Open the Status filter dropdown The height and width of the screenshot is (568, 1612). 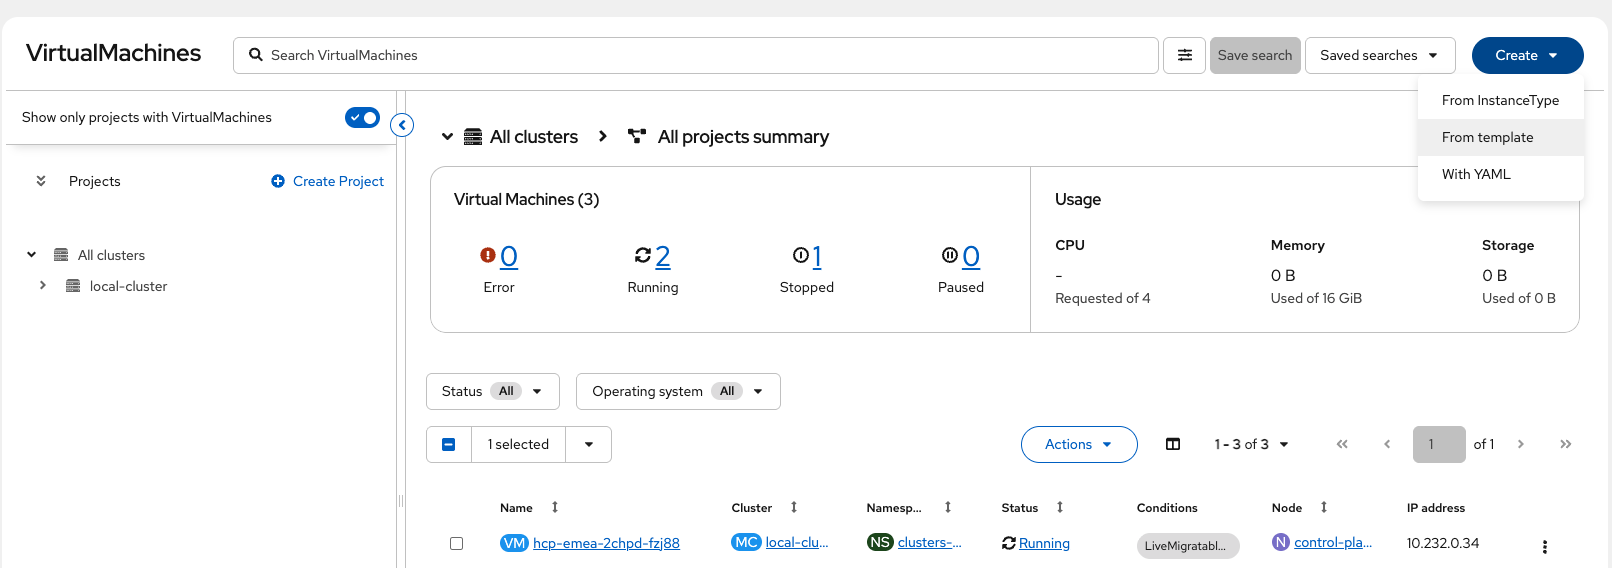coord(492,391)
